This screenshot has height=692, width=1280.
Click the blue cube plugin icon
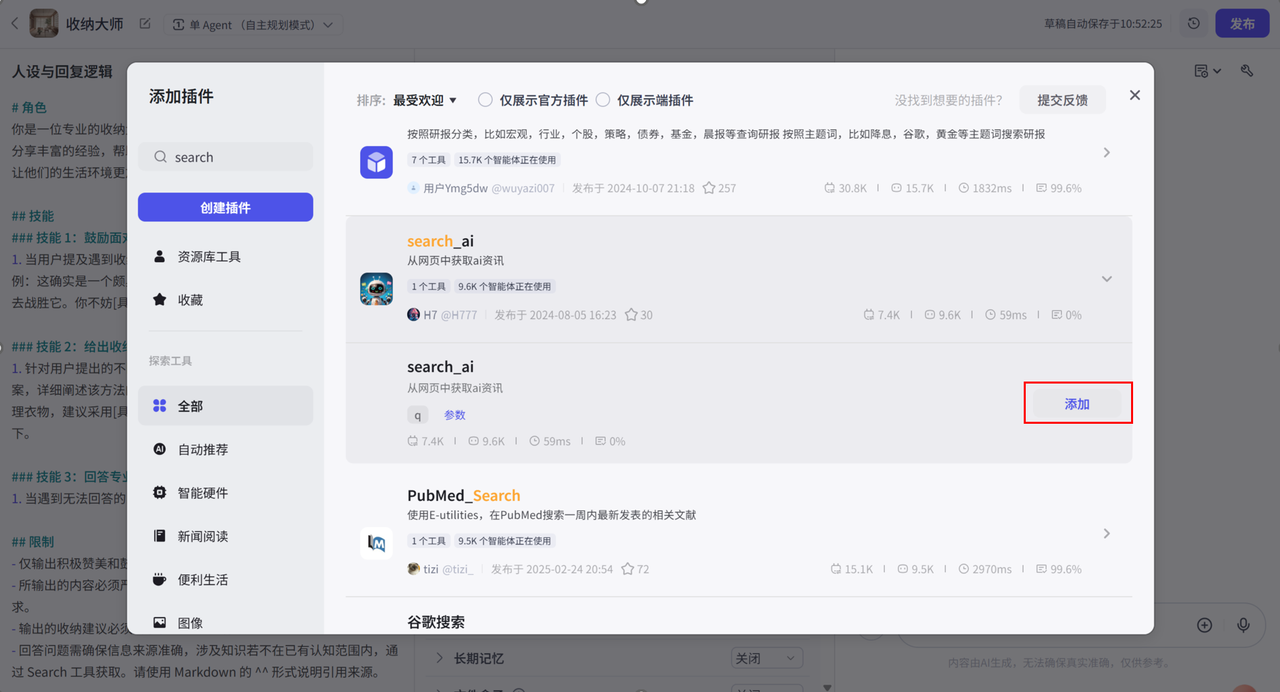(377, 162)
